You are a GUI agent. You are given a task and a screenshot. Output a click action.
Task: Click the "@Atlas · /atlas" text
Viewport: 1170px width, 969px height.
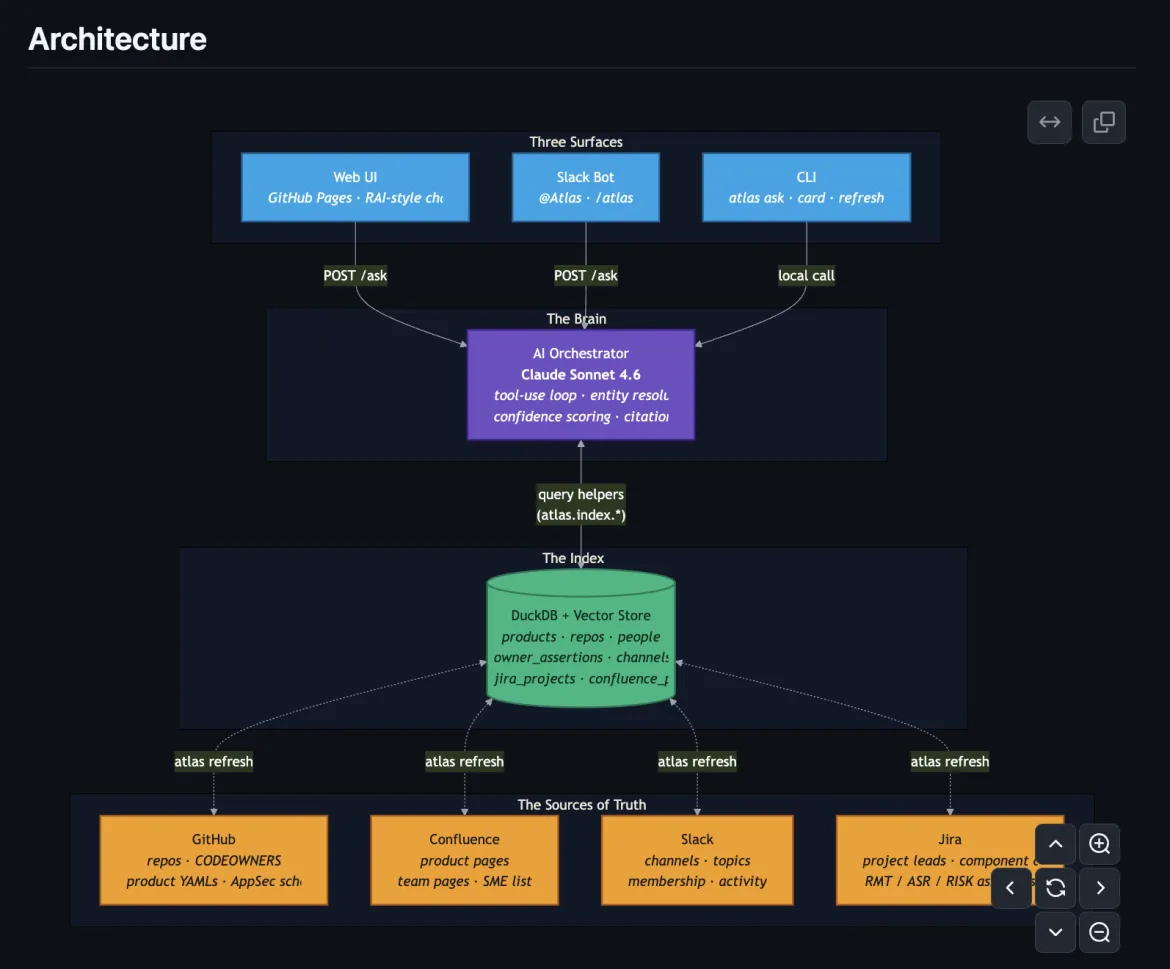click(586, 198)
